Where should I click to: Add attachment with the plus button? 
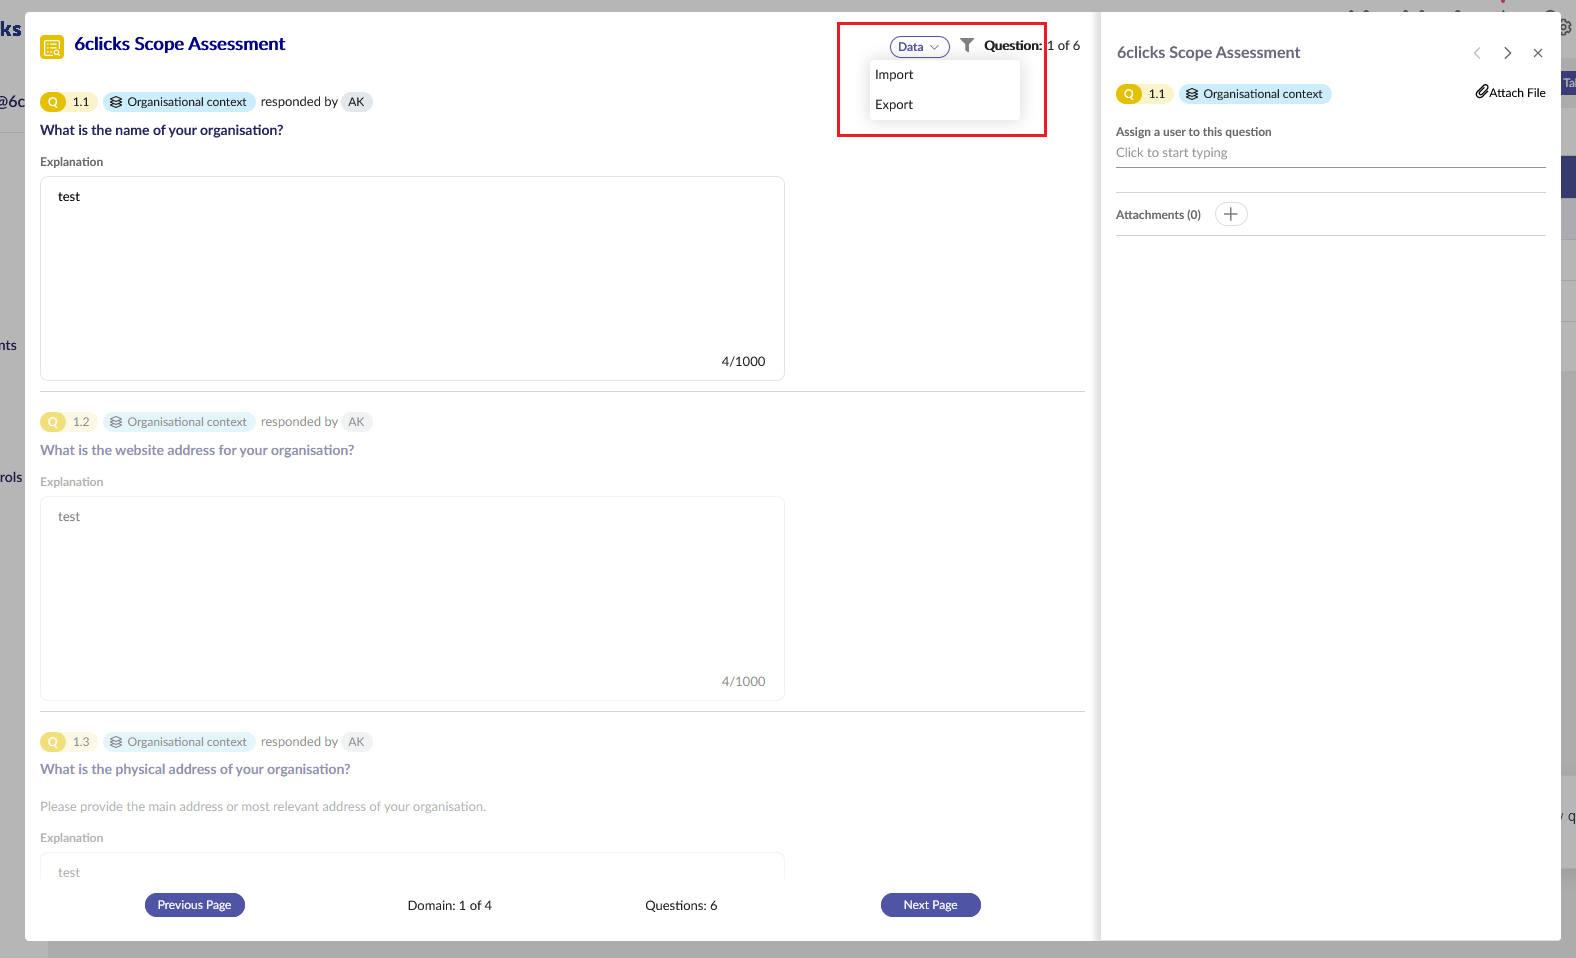[1231, 214]
